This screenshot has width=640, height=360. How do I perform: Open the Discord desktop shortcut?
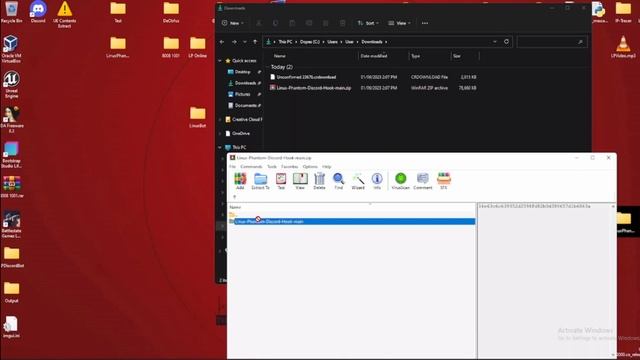(38, 12)
